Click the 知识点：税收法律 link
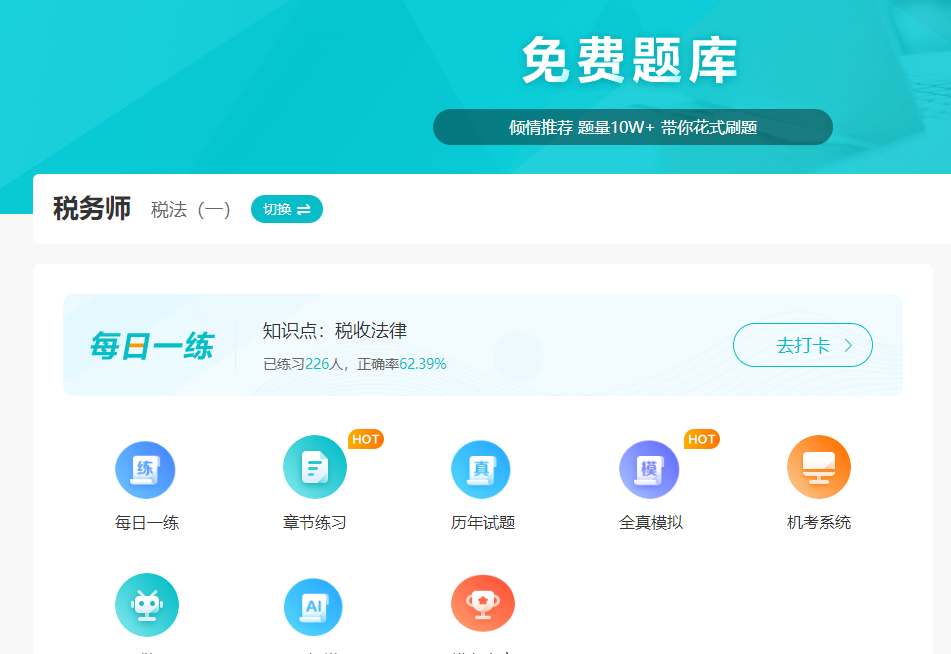This screenshot has height=654, width=951. pos(336,331)
